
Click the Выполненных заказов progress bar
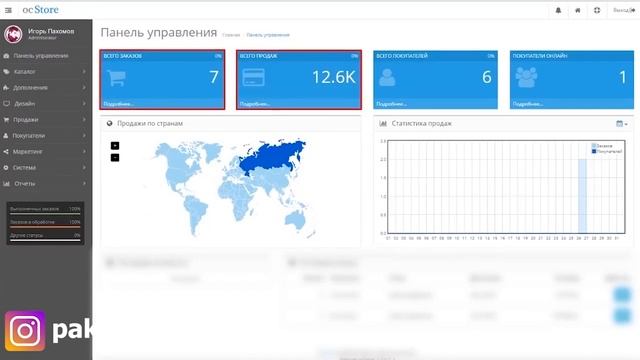(45, 213)
